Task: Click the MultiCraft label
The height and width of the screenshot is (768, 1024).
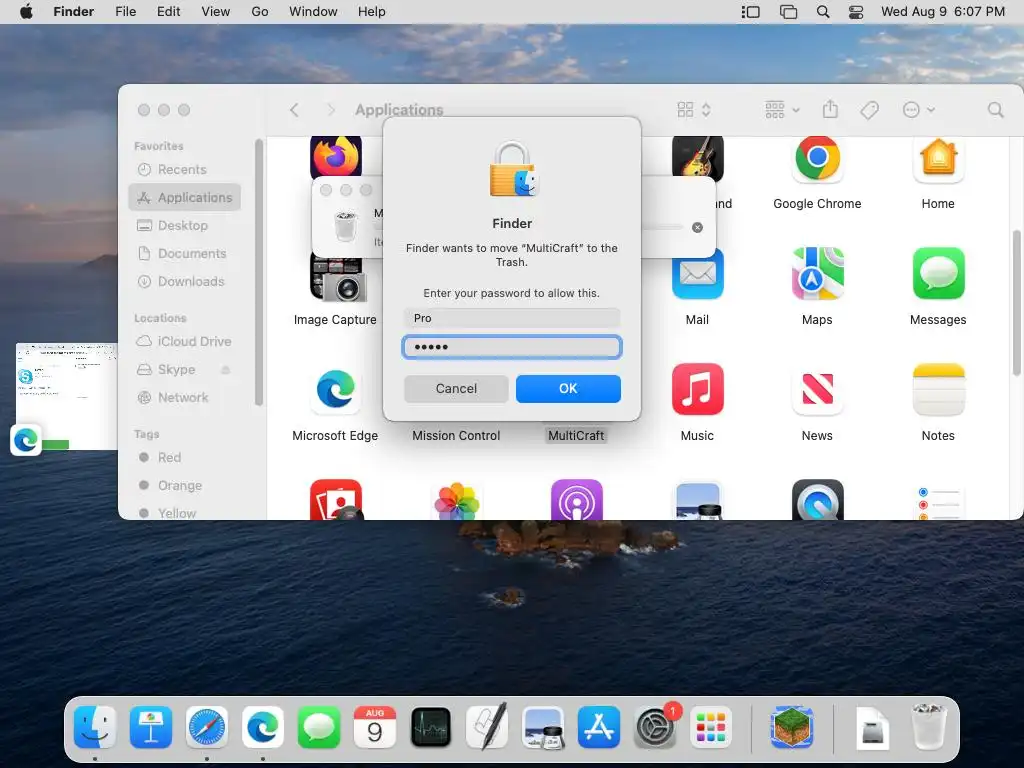Action: click(576, 436)
